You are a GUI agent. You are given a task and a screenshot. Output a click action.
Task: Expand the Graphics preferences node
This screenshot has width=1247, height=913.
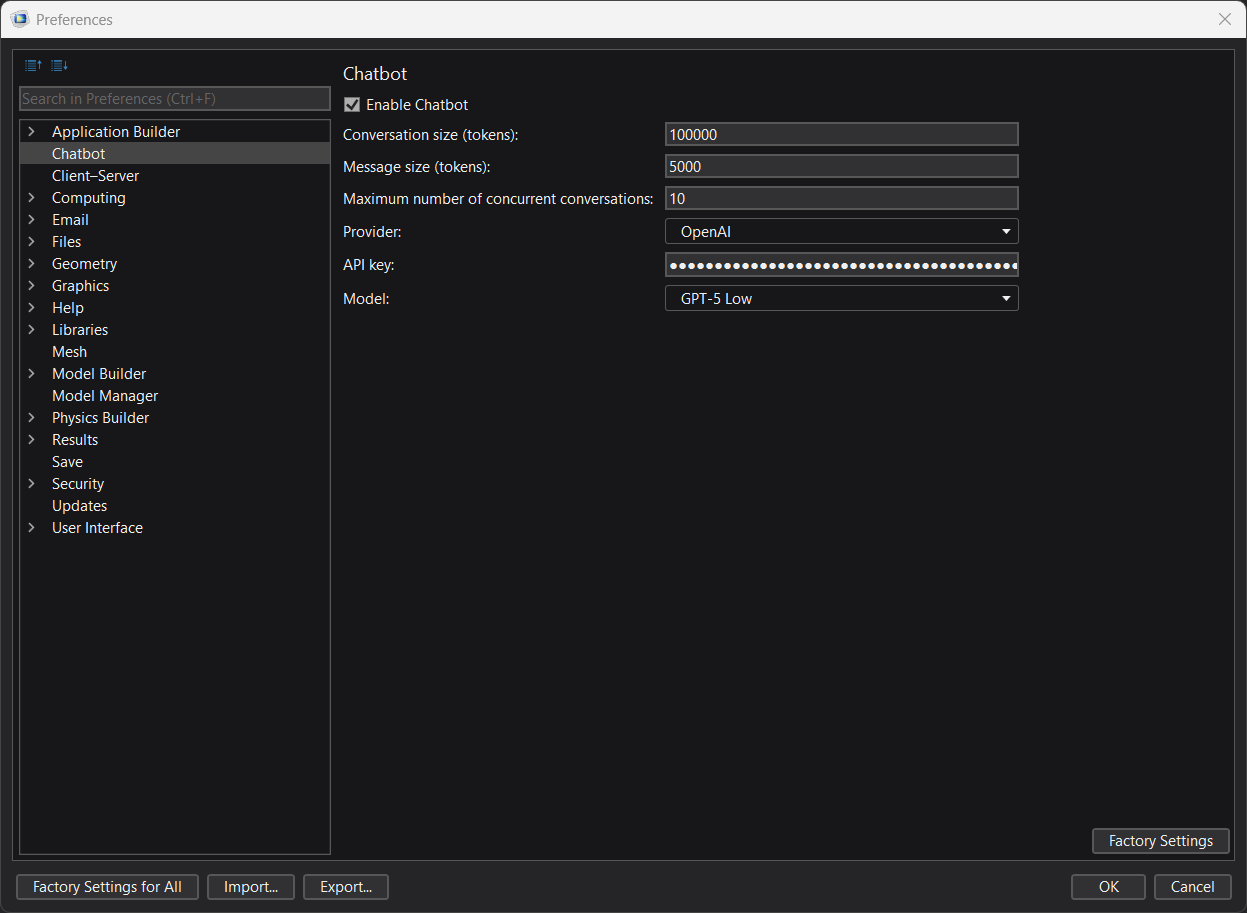click(x=32, y=286)
